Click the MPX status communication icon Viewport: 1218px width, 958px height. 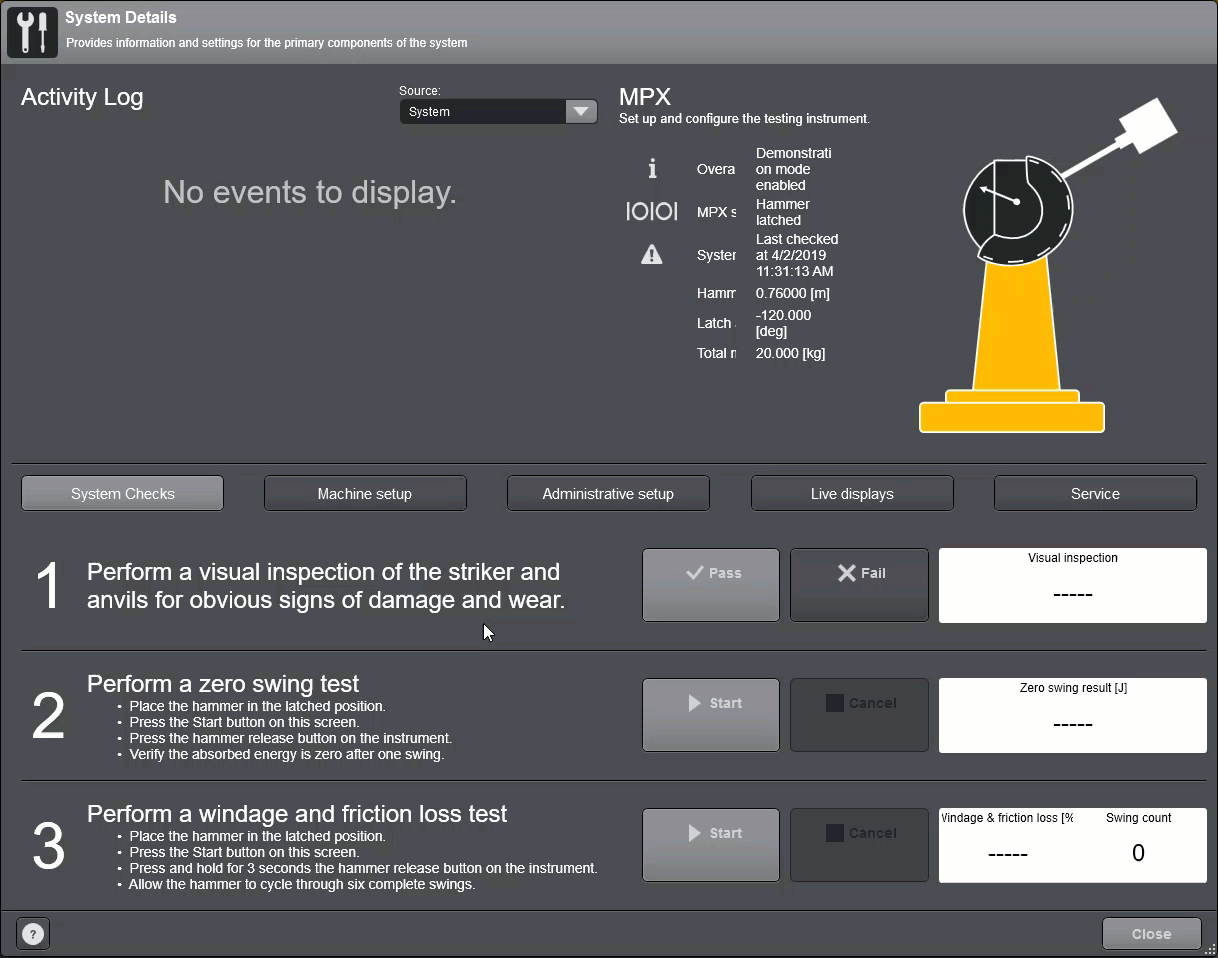652,212
